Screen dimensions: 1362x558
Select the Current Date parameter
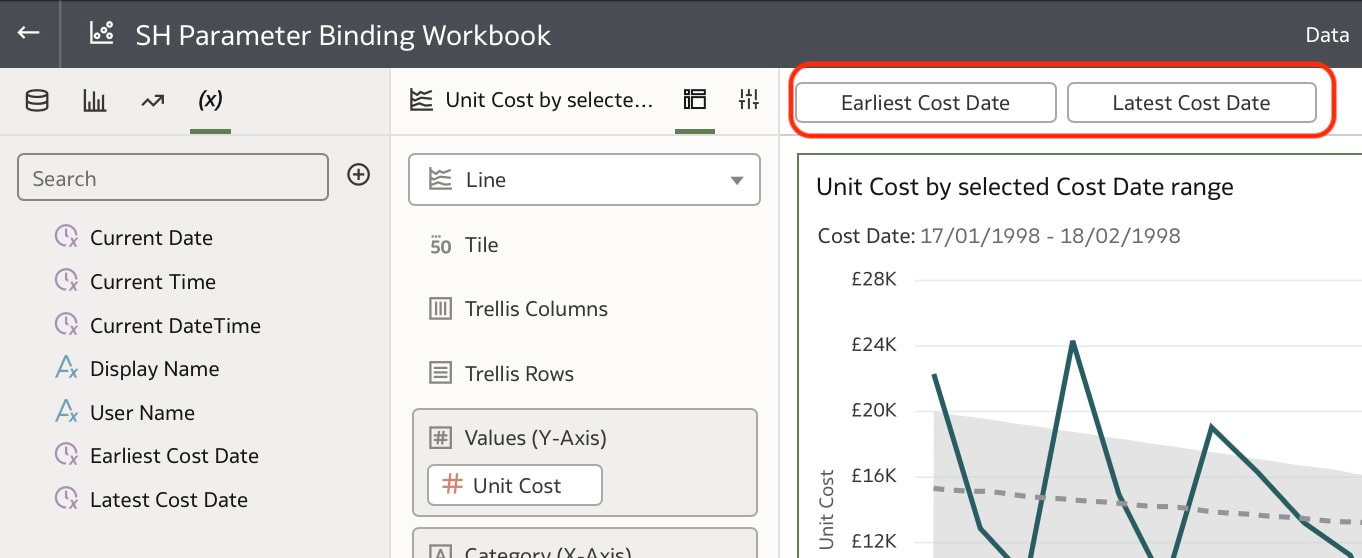pos(151,238)
